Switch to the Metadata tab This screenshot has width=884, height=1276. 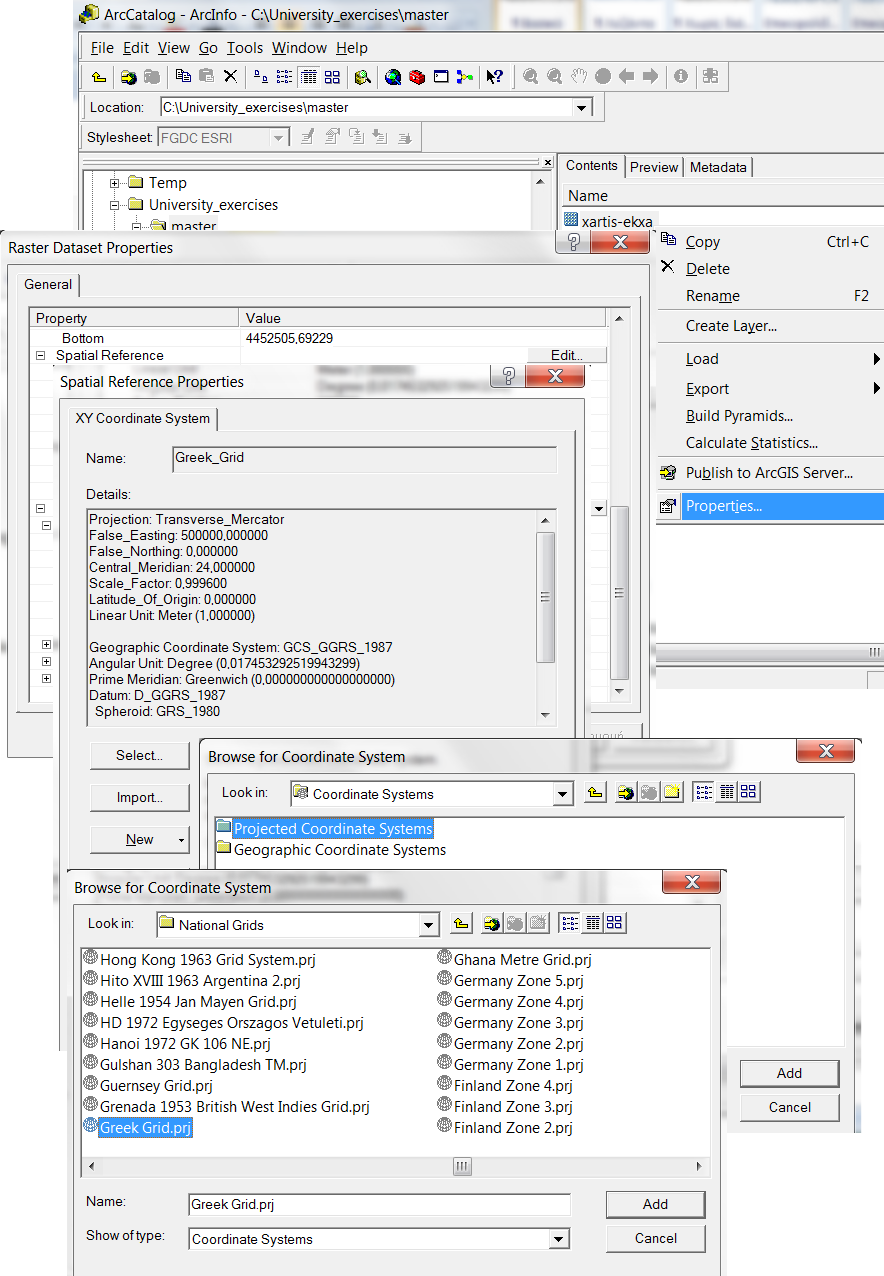pos(718,167)
